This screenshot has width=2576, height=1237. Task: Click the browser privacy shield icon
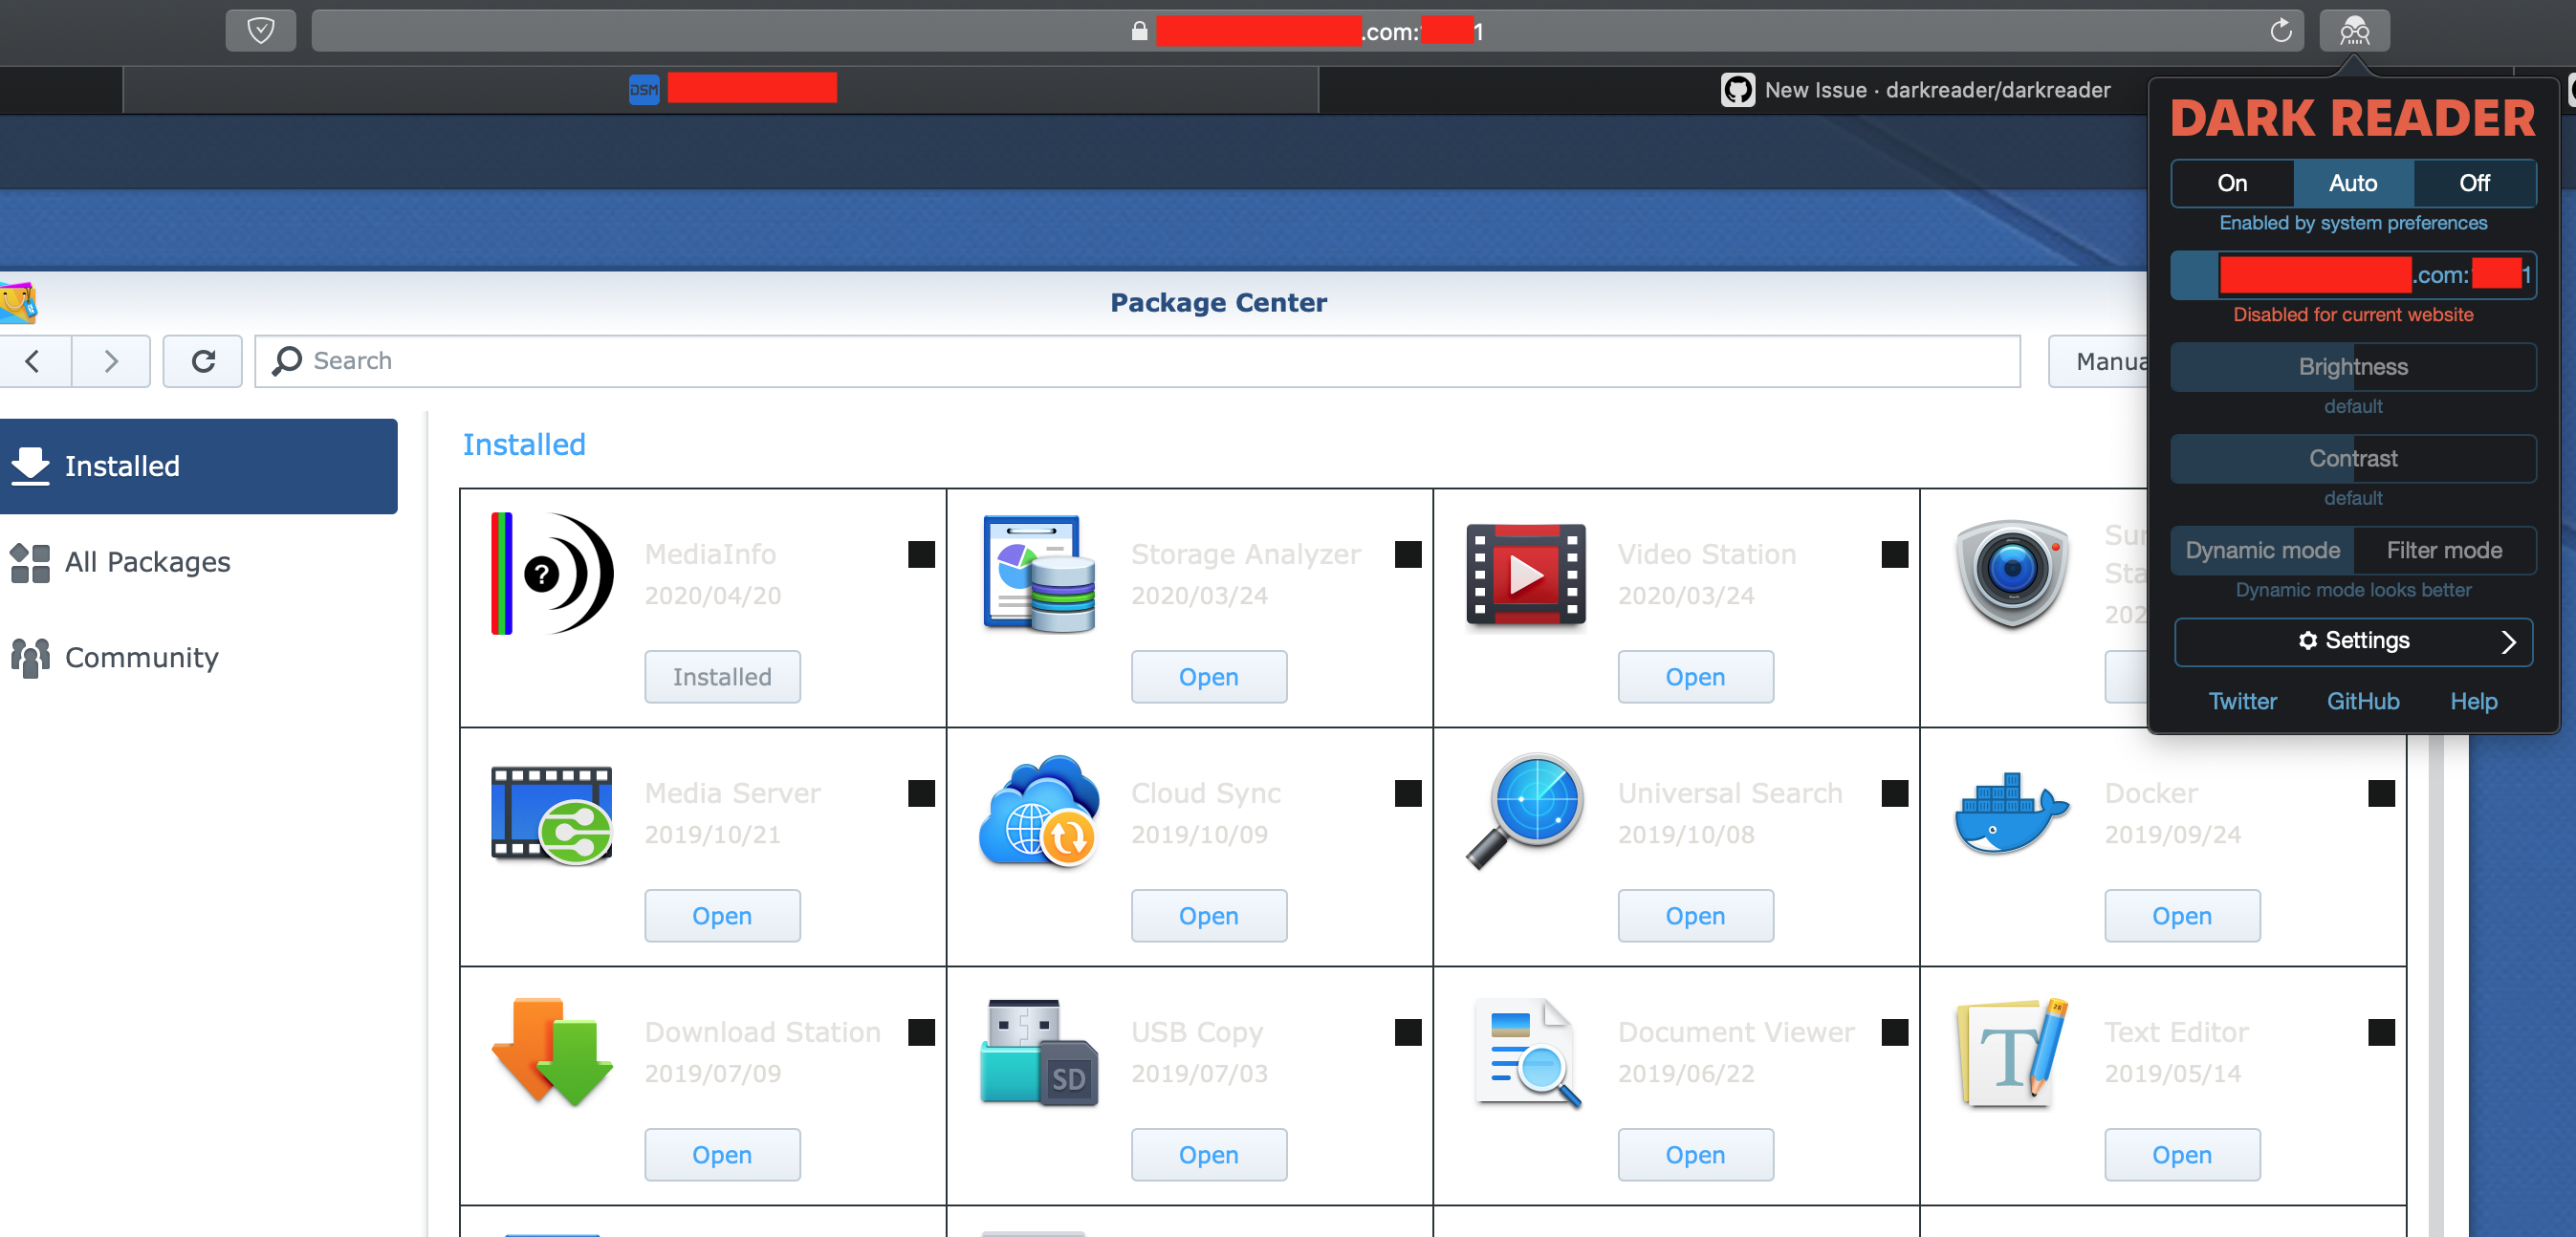[261, 31]
